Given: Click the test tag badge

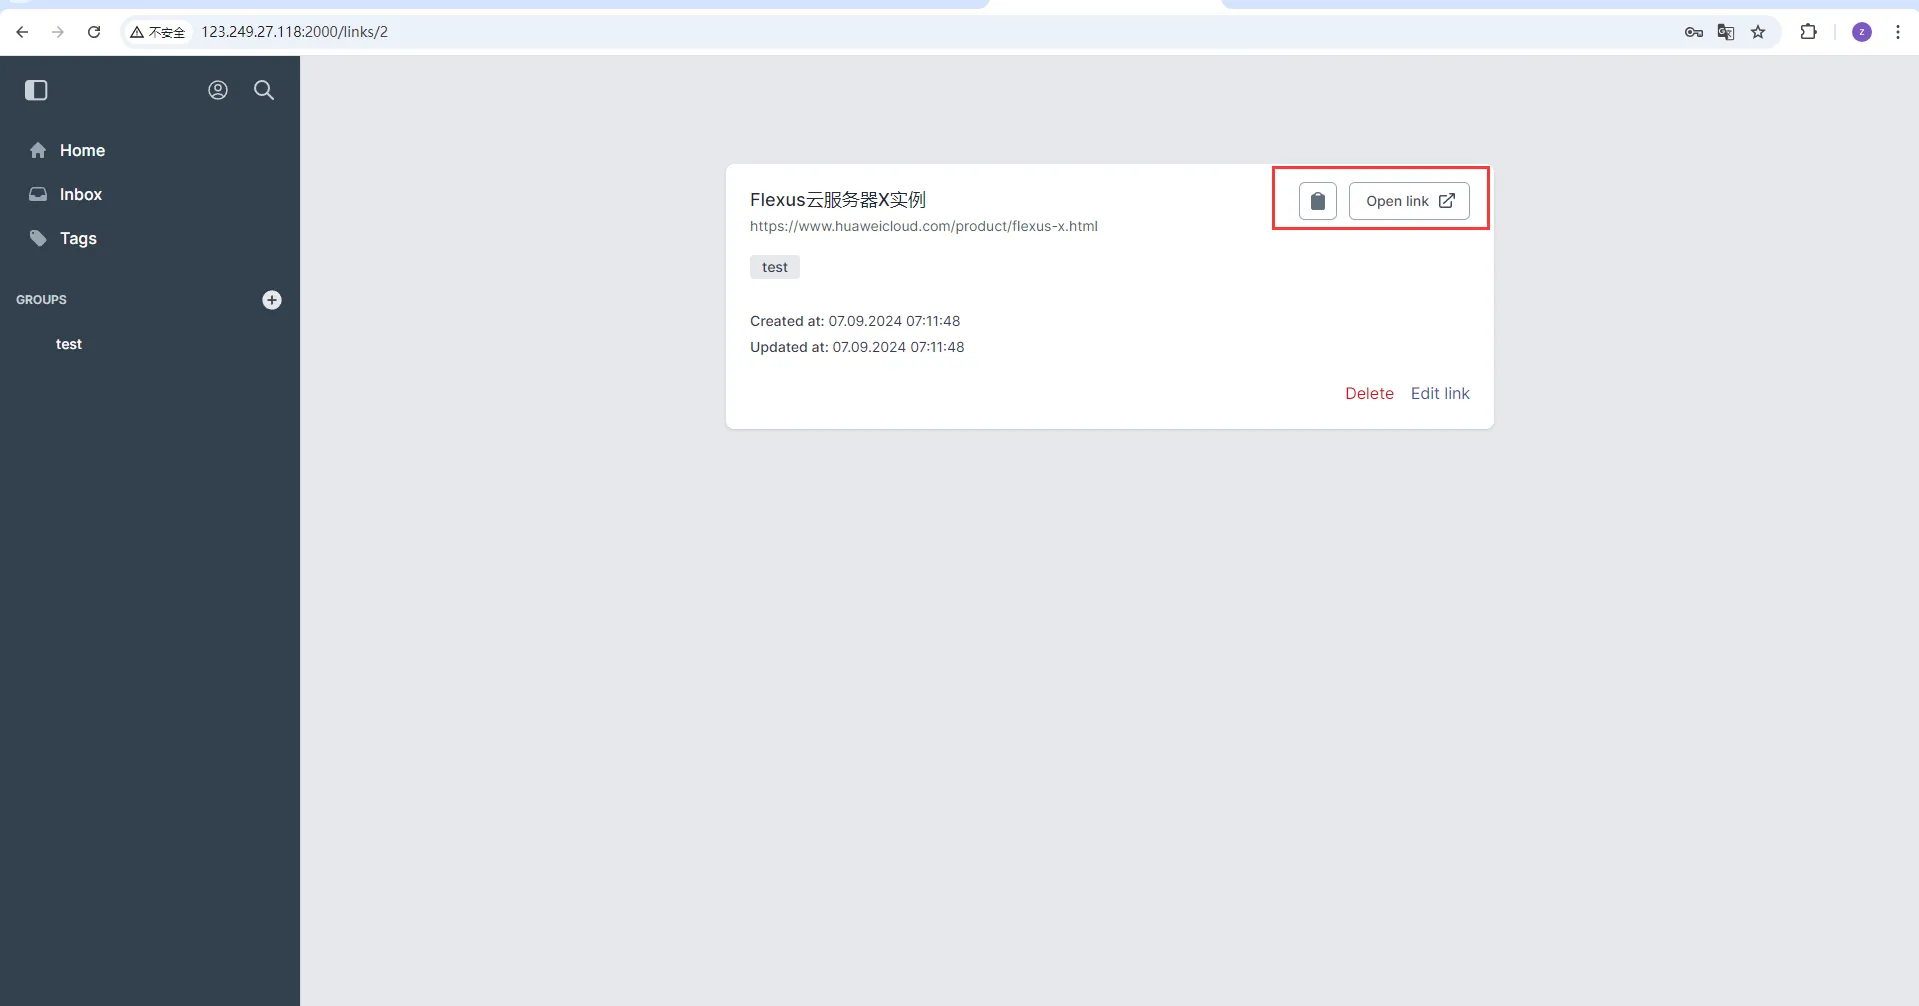Looking at the screenshot, I should (x=775, y=267).
